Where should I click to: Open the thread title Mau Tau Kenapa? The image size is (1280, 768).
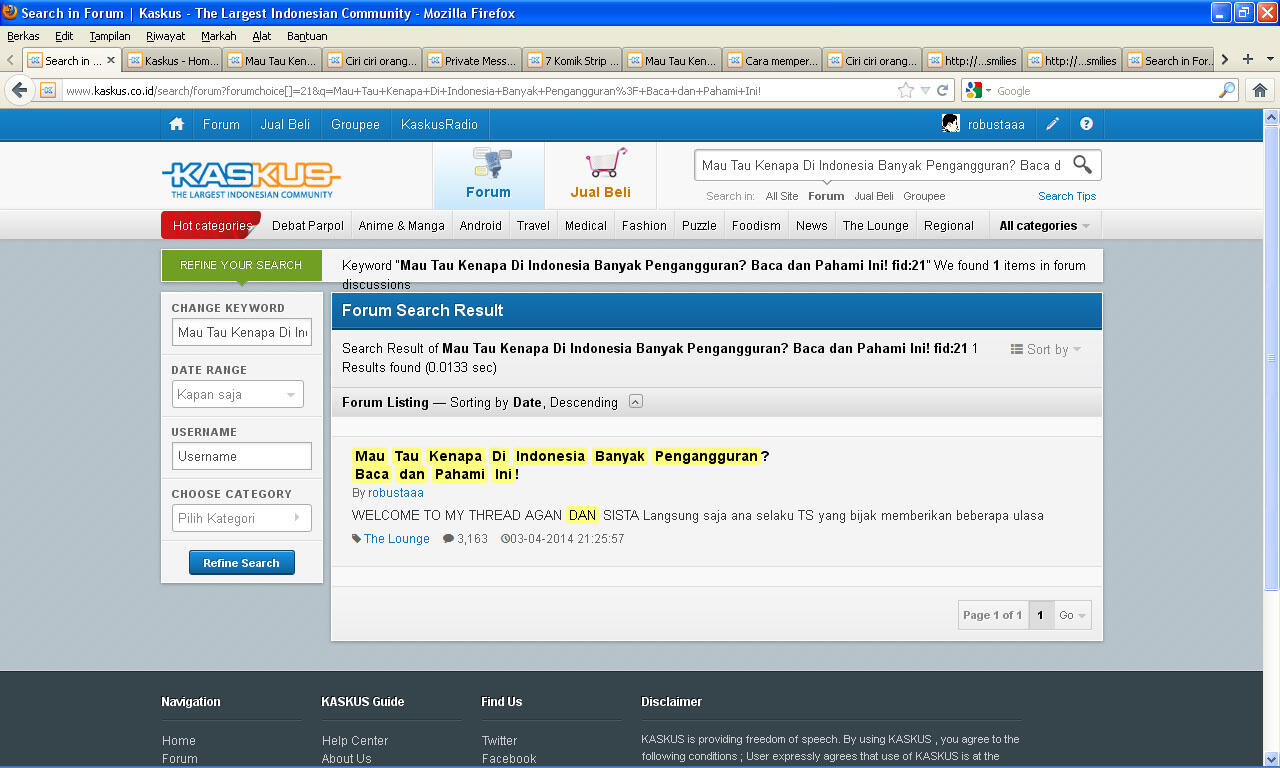(x=561, y=465)
